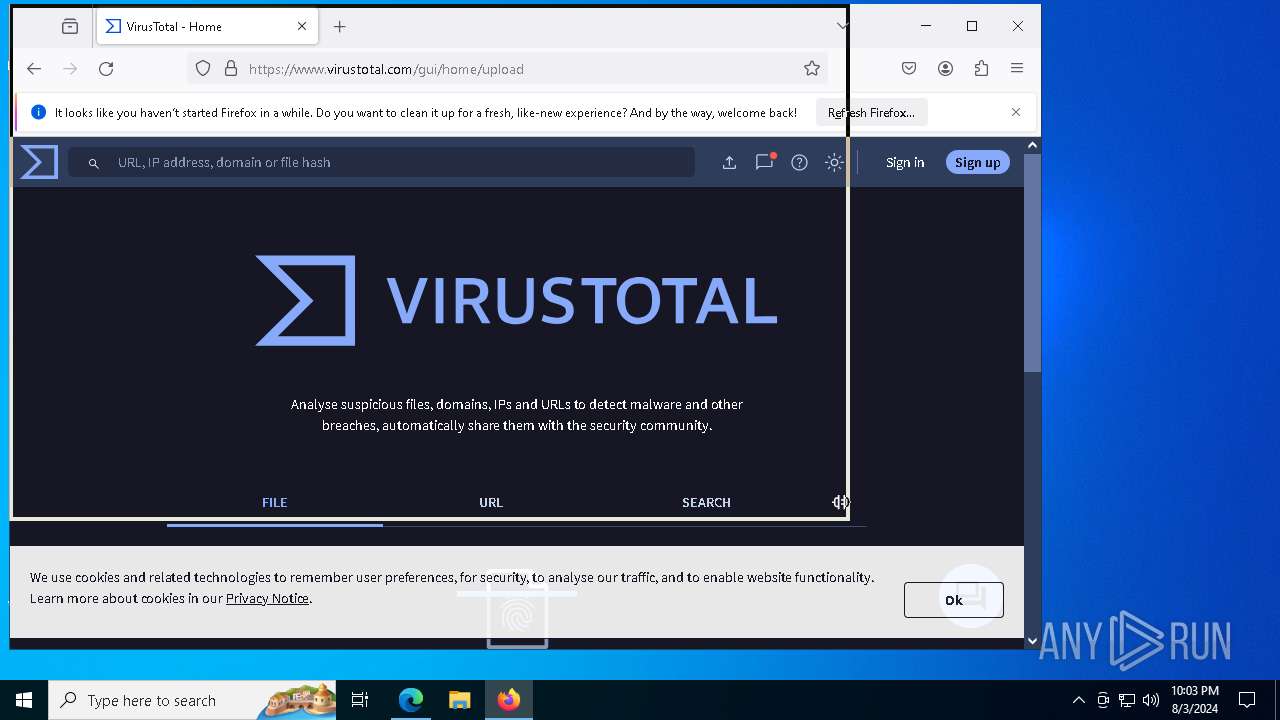Switch to the URL tab

[x=491, y=503]
